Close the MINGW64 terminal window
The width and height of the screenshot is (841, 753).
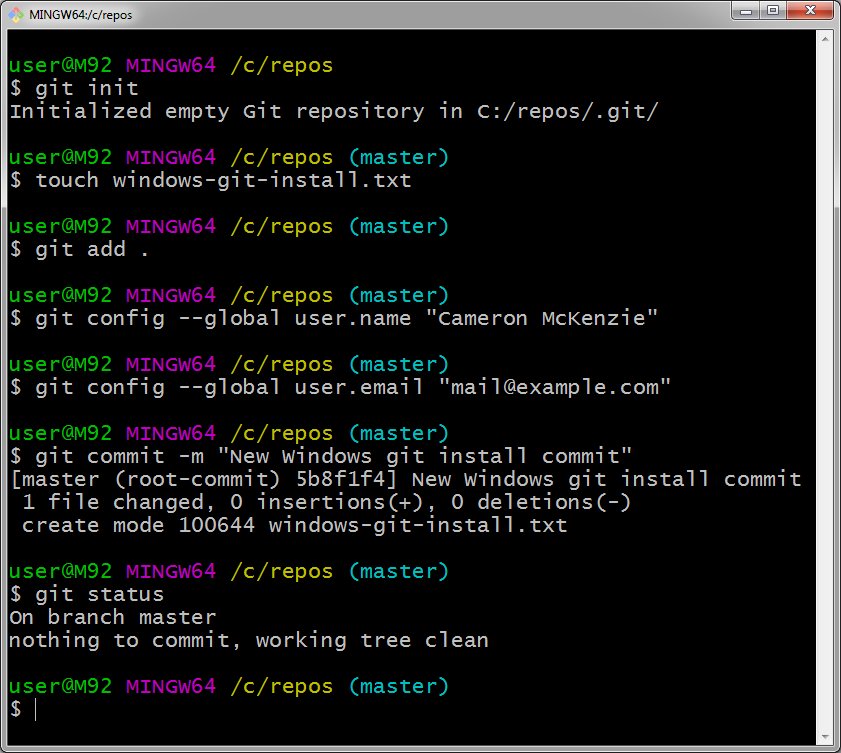[809, 12]
